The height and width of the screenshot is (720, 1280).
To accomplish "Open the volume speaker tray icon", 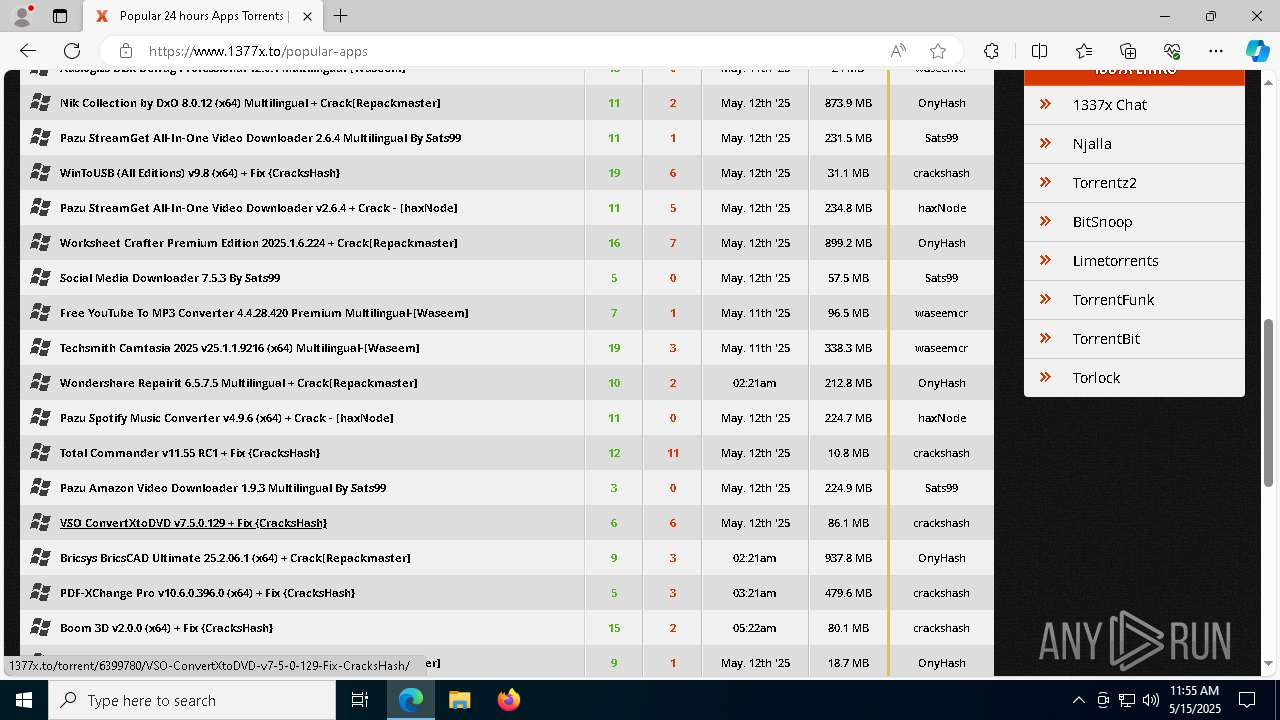I will 1150,700.
